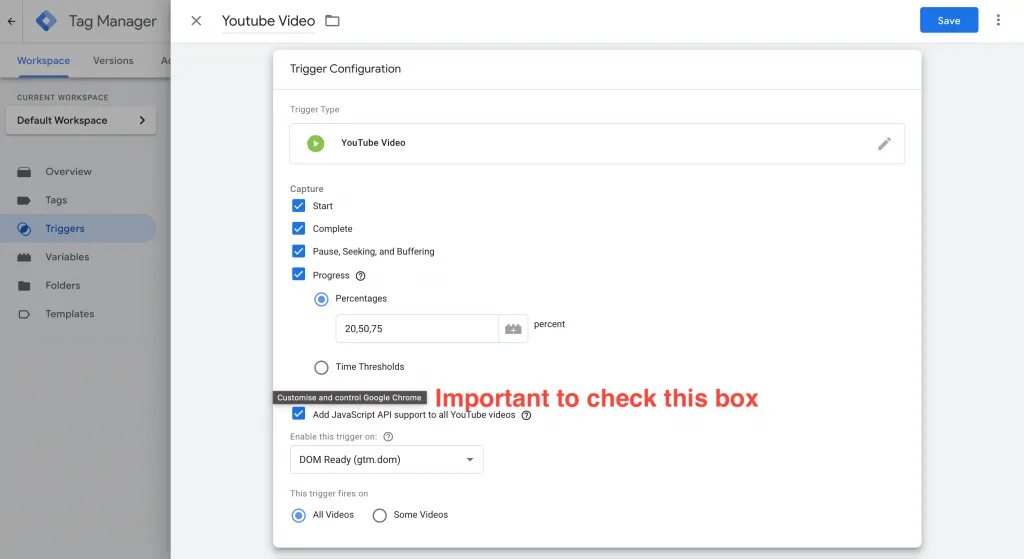The height and width of the screenshot is (559, 1024).
Task: Toggle the Progress checkbox
Action: 298,274
